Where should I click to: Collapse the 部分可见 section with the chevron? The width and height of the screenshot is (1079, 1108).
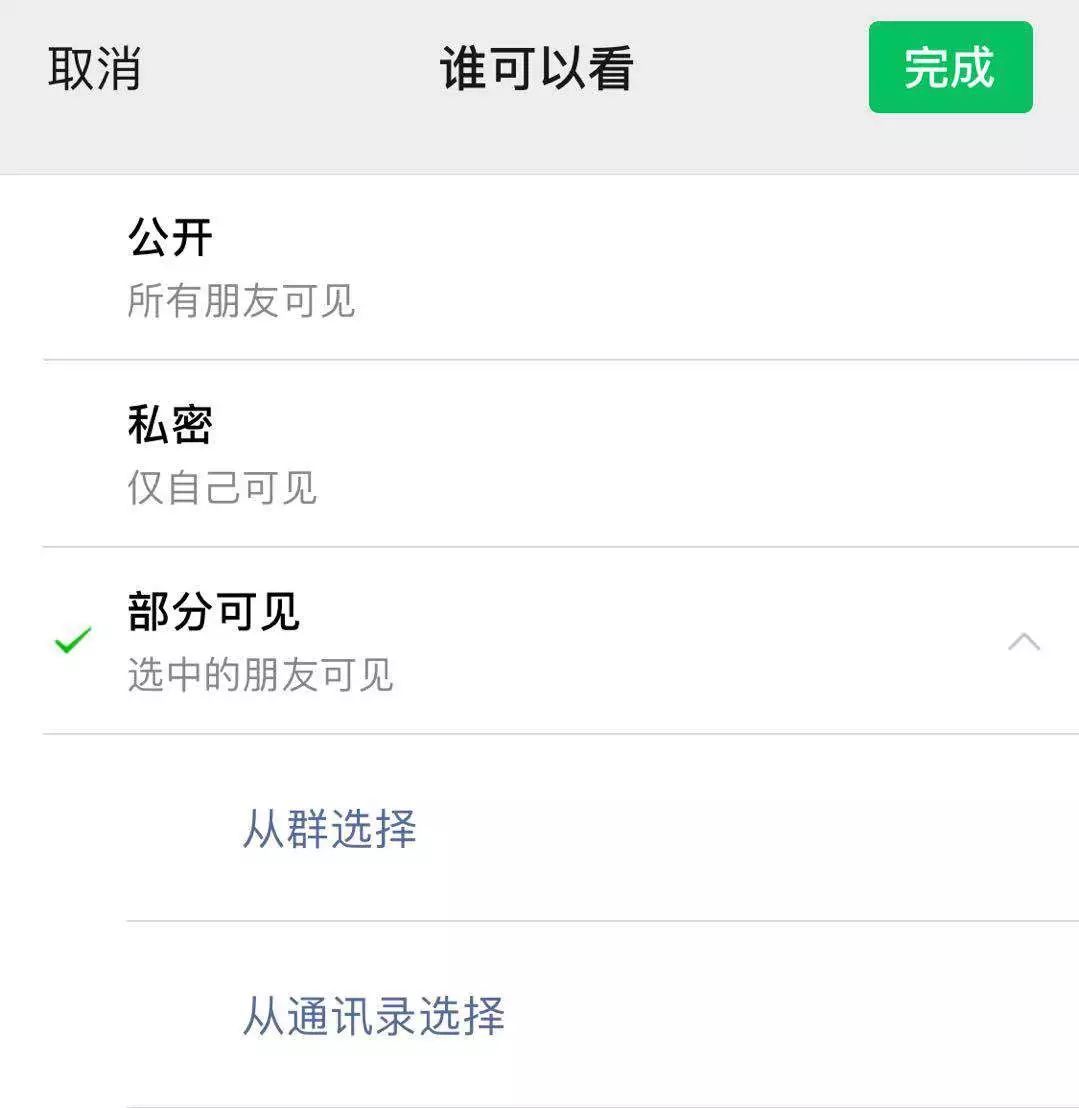click(1024, 642)
